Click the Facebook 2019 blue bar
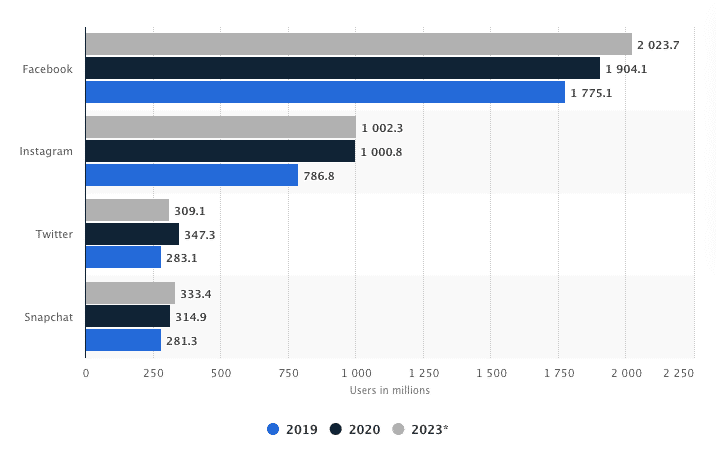716x456 pixels. coord(326,92)
